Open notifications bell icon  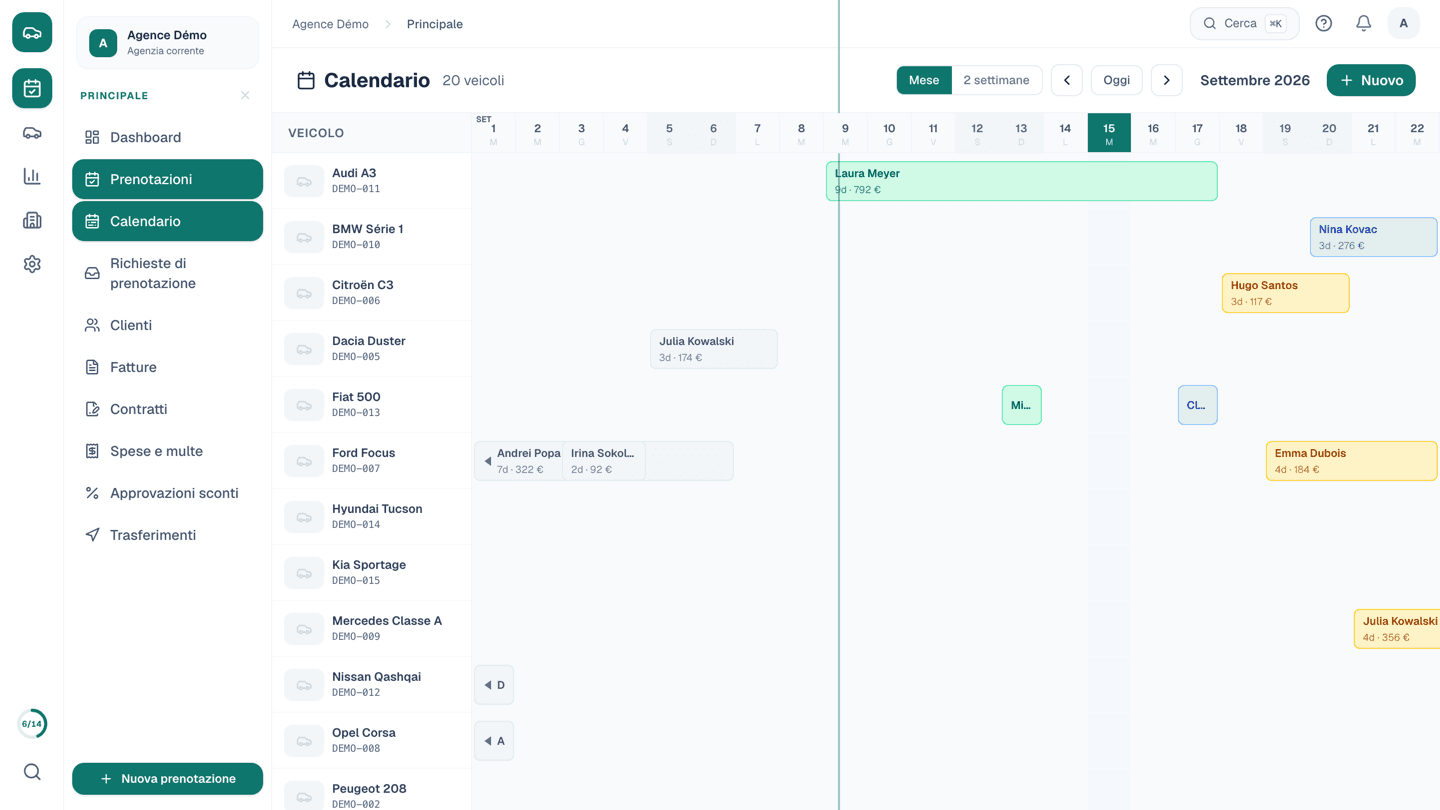[x=1363, y=23]
